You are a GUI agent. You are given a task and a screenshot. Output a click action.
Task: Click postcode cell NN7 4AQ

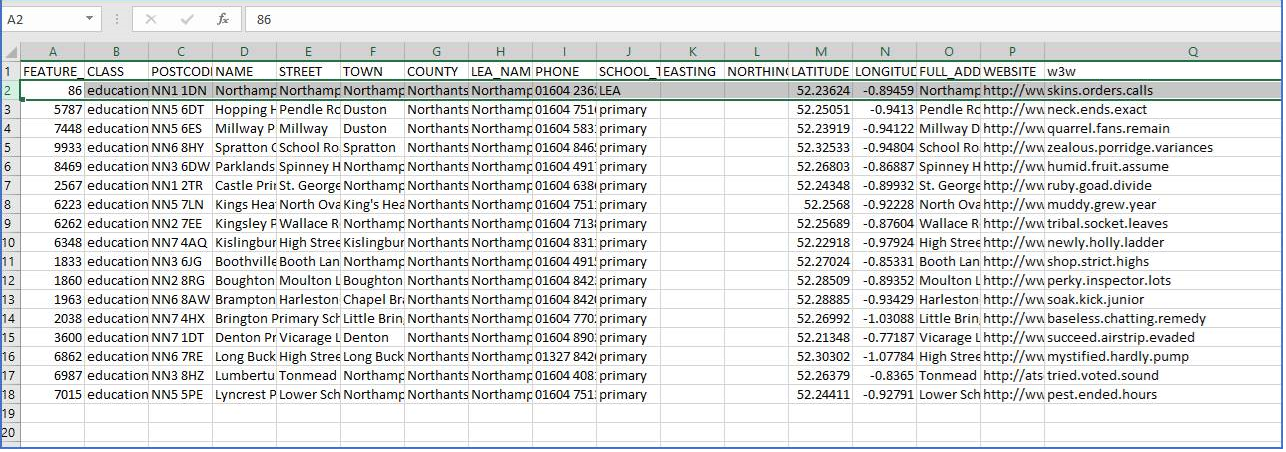181,242
